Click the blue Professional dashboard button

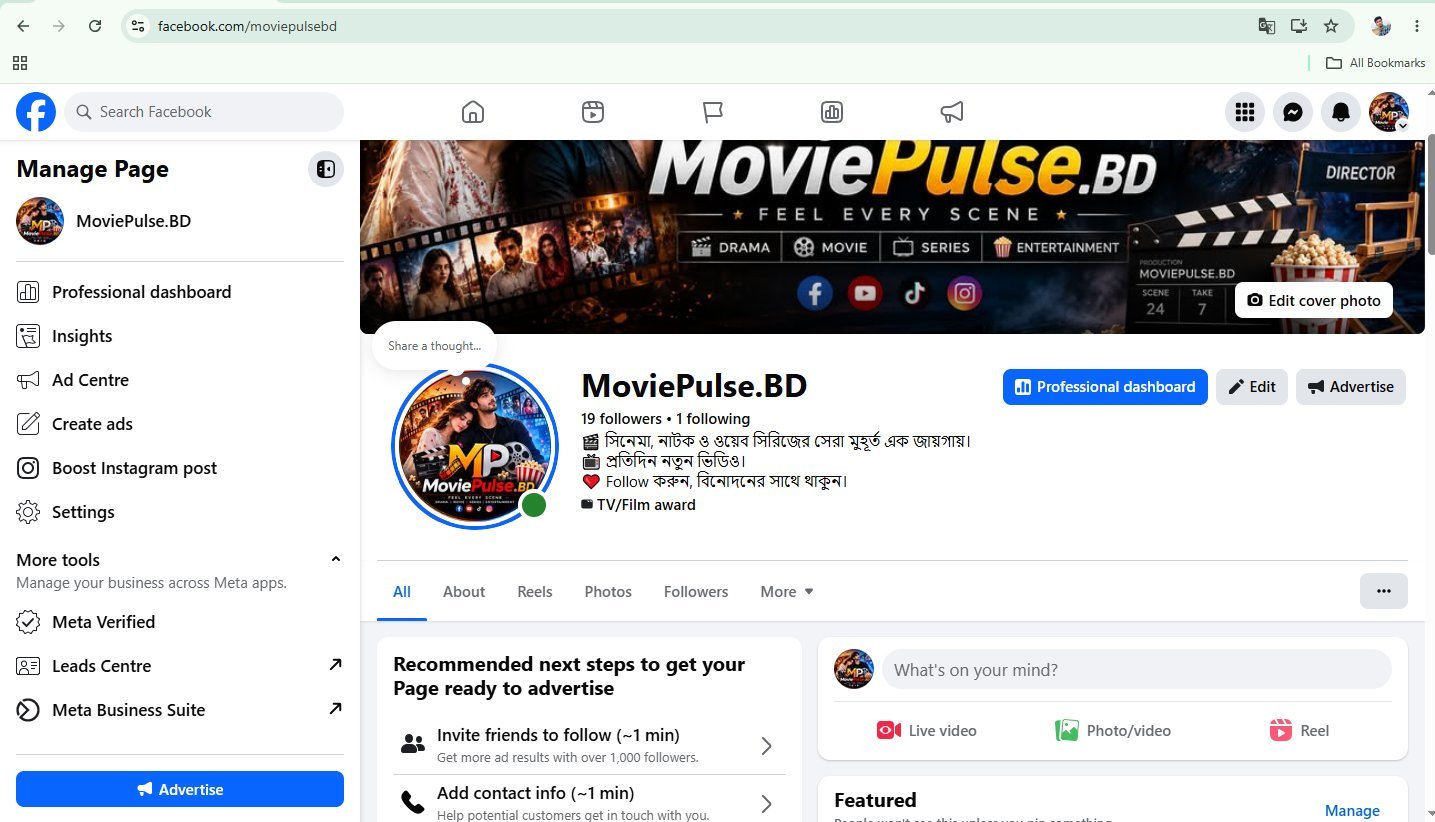1105,387
